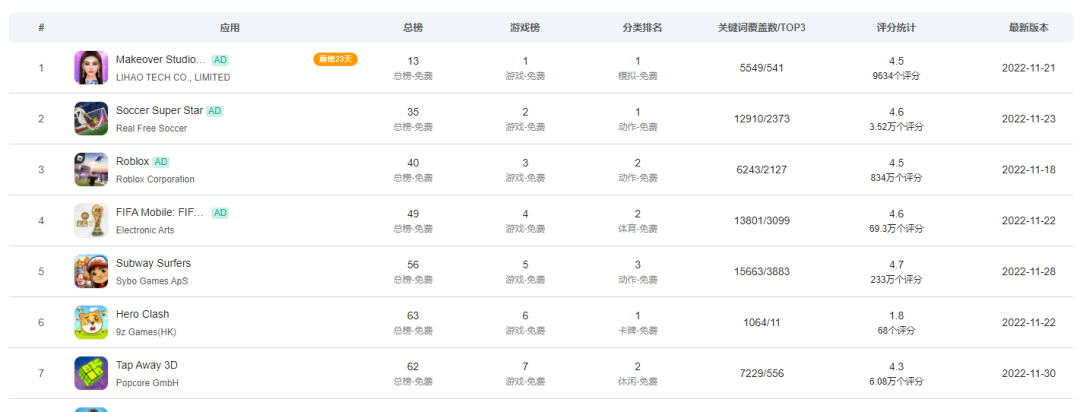
Task: Click the AD badge next to FIFA Mobile
Action: (x=220, y=213)
